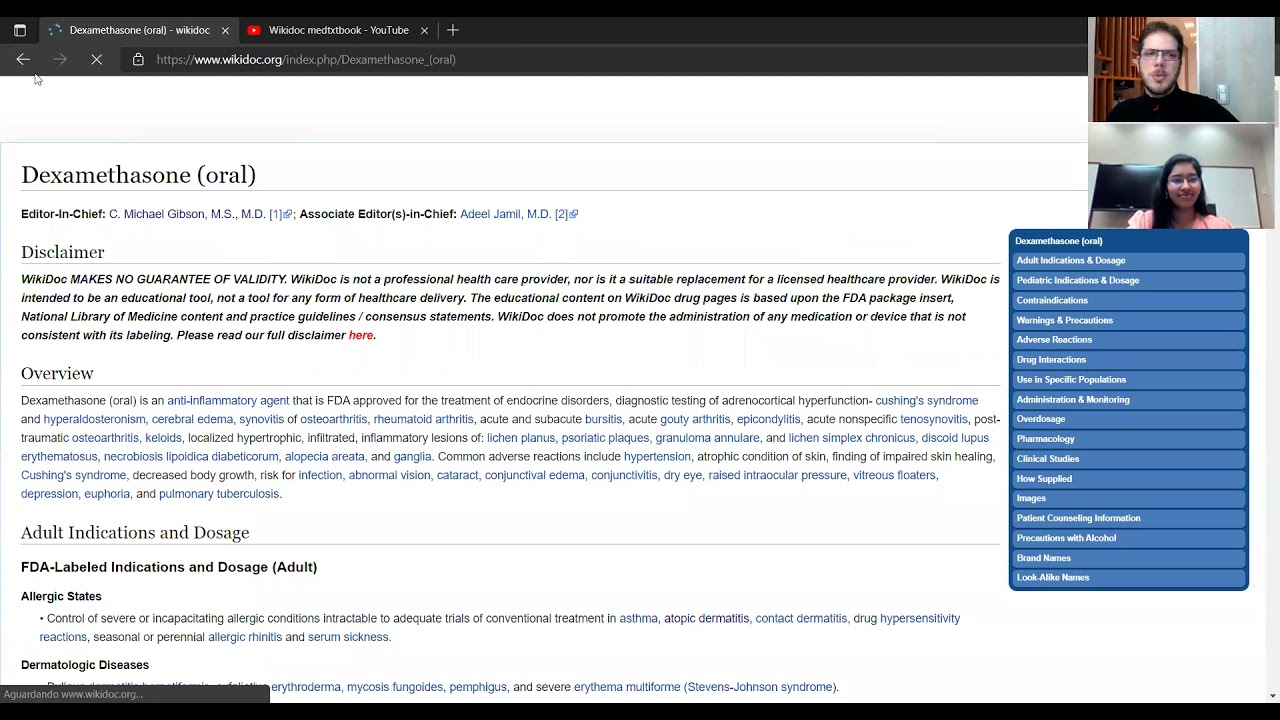Viewport: 1280px width, 720px height.
Task: Open serum sickness link
Action: 348,638
